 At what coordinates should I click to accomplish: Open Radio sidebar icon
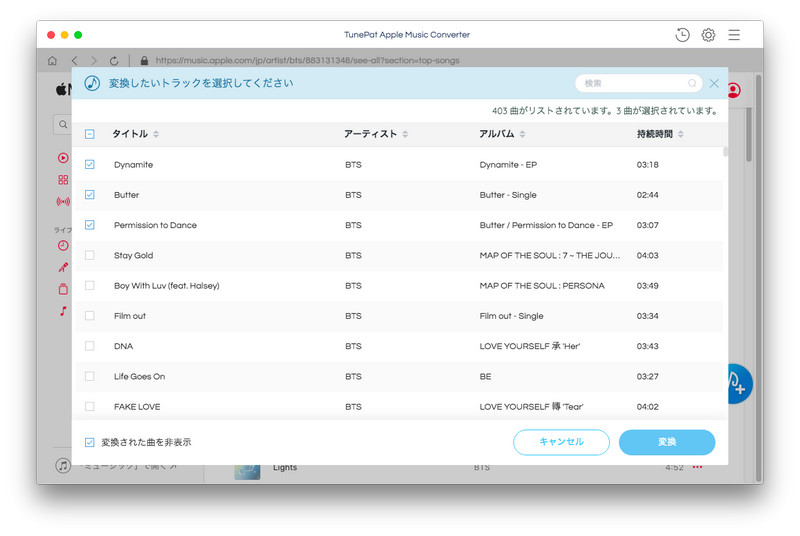pos(63,202)
